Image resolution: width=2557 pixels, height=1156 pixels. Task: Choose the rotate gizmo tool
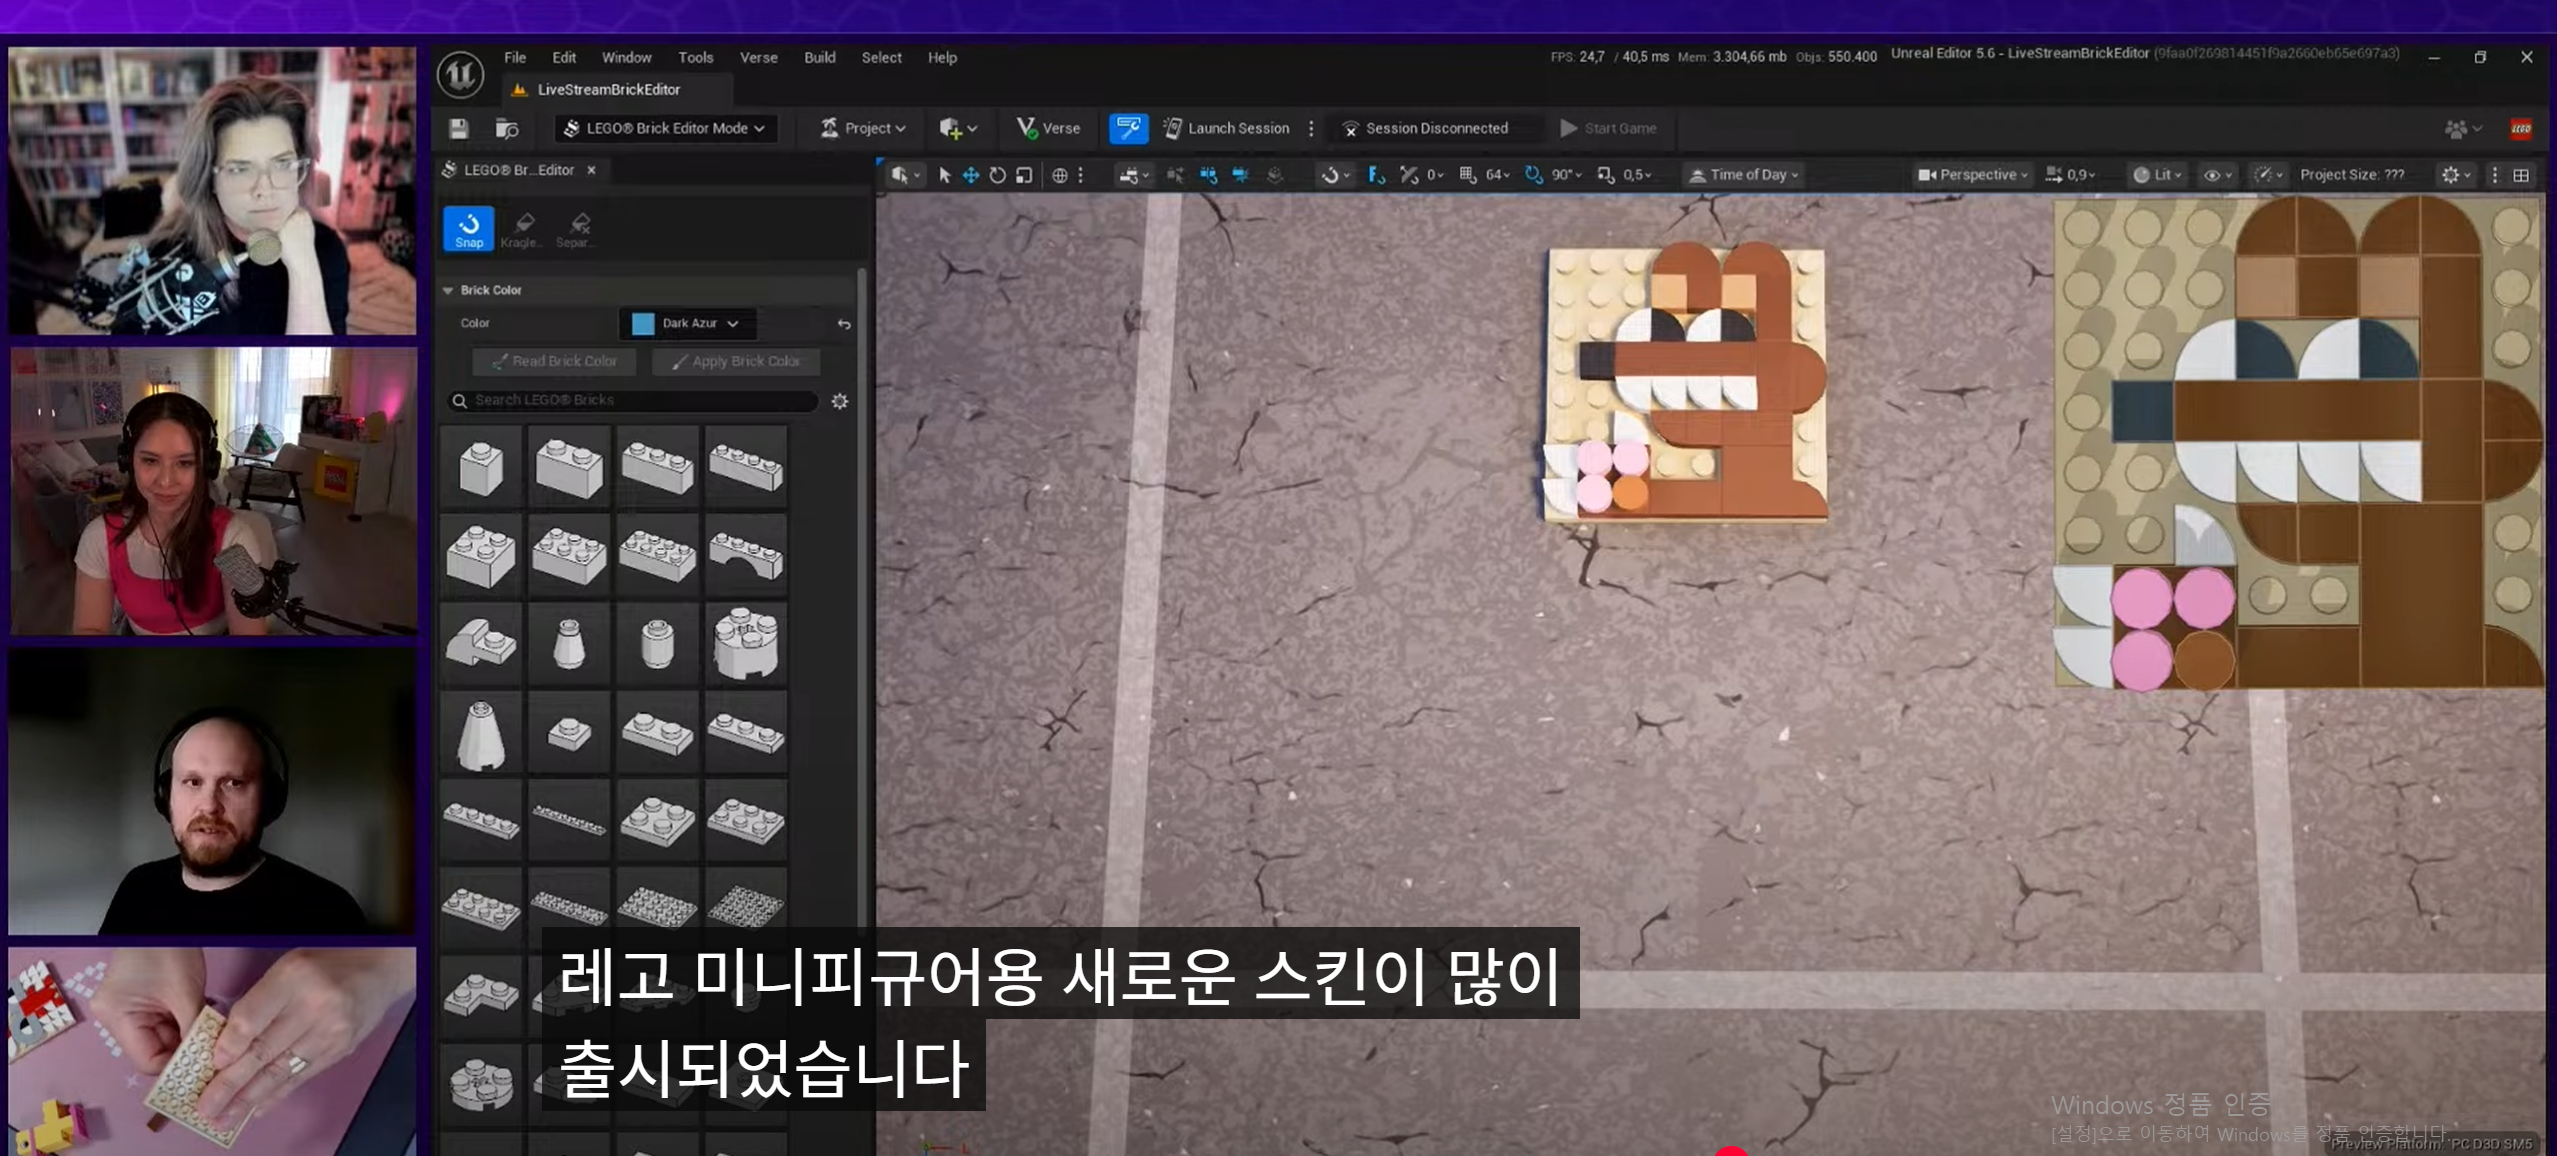[997, 175]
